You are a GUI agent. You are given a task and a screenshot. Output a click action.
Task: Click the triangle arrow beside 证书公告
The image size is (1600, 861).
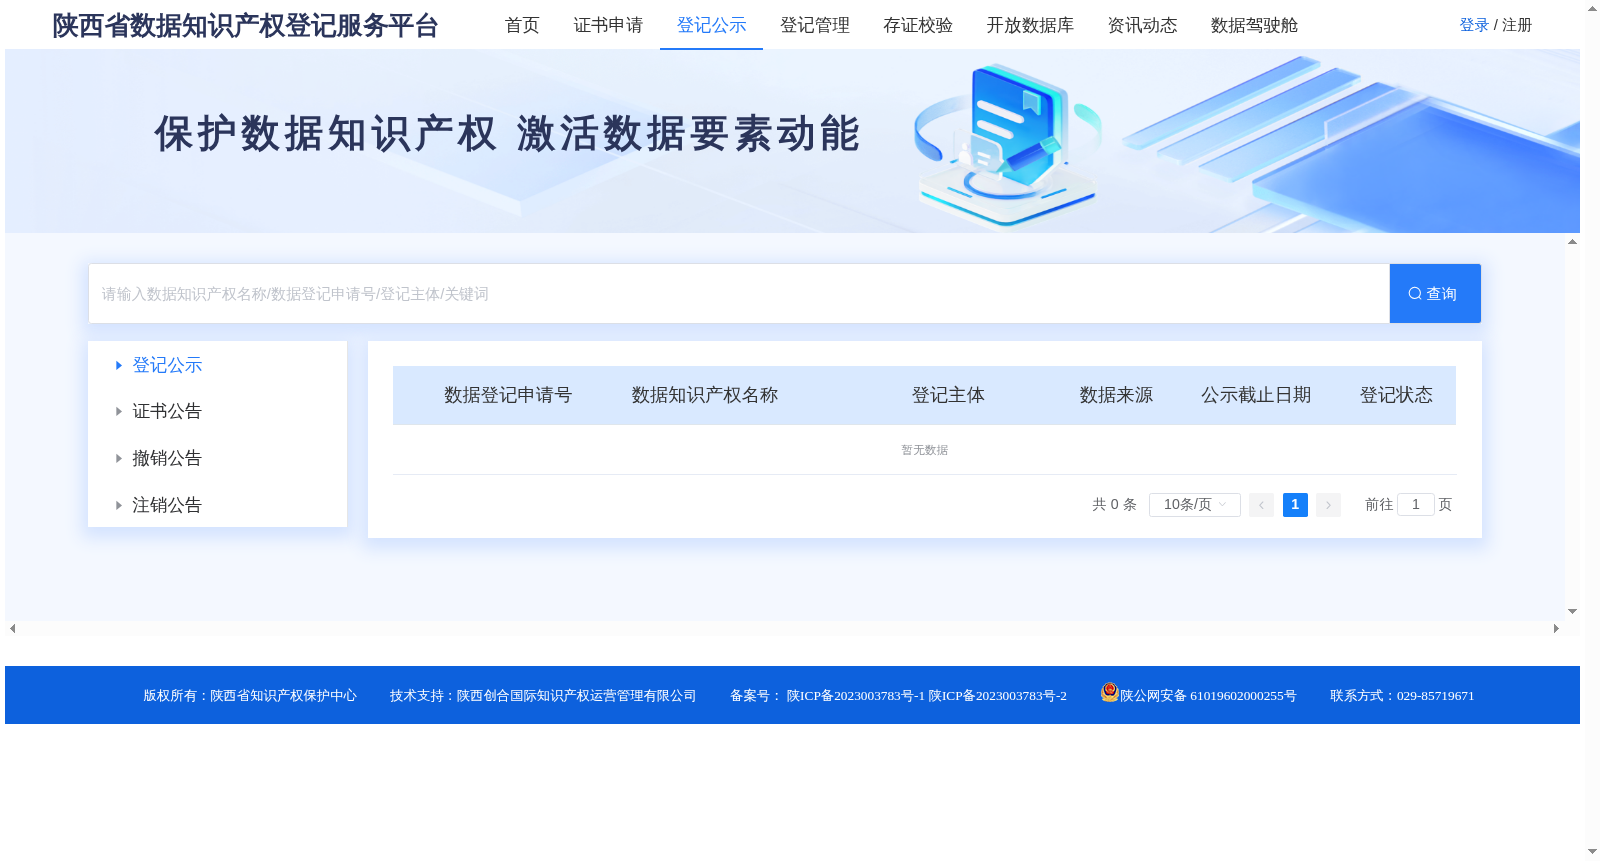(x=119, y=411)
